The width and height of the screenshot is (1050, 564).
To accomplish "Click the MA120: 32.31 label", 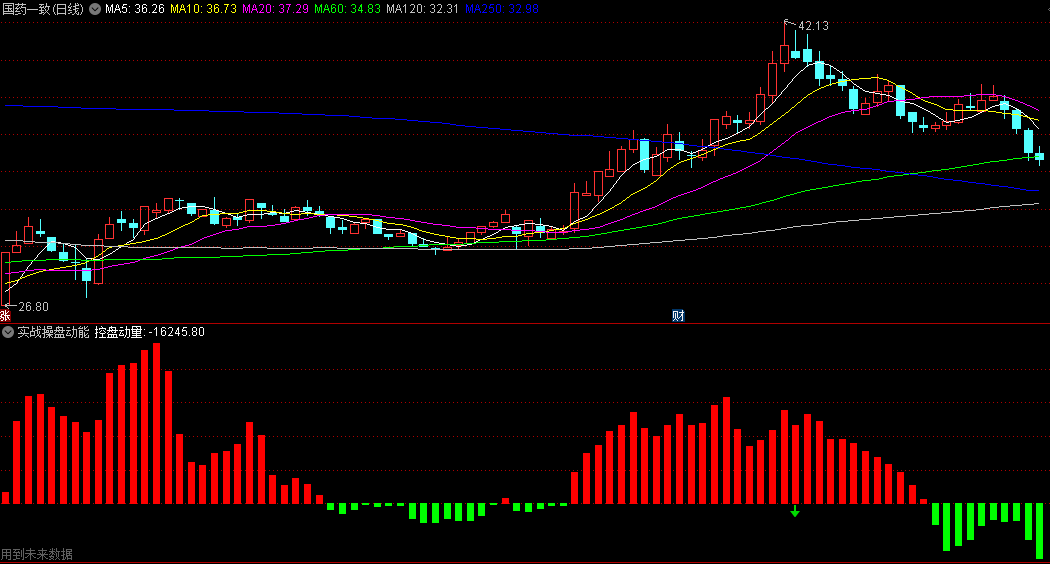I will point(423,9).
